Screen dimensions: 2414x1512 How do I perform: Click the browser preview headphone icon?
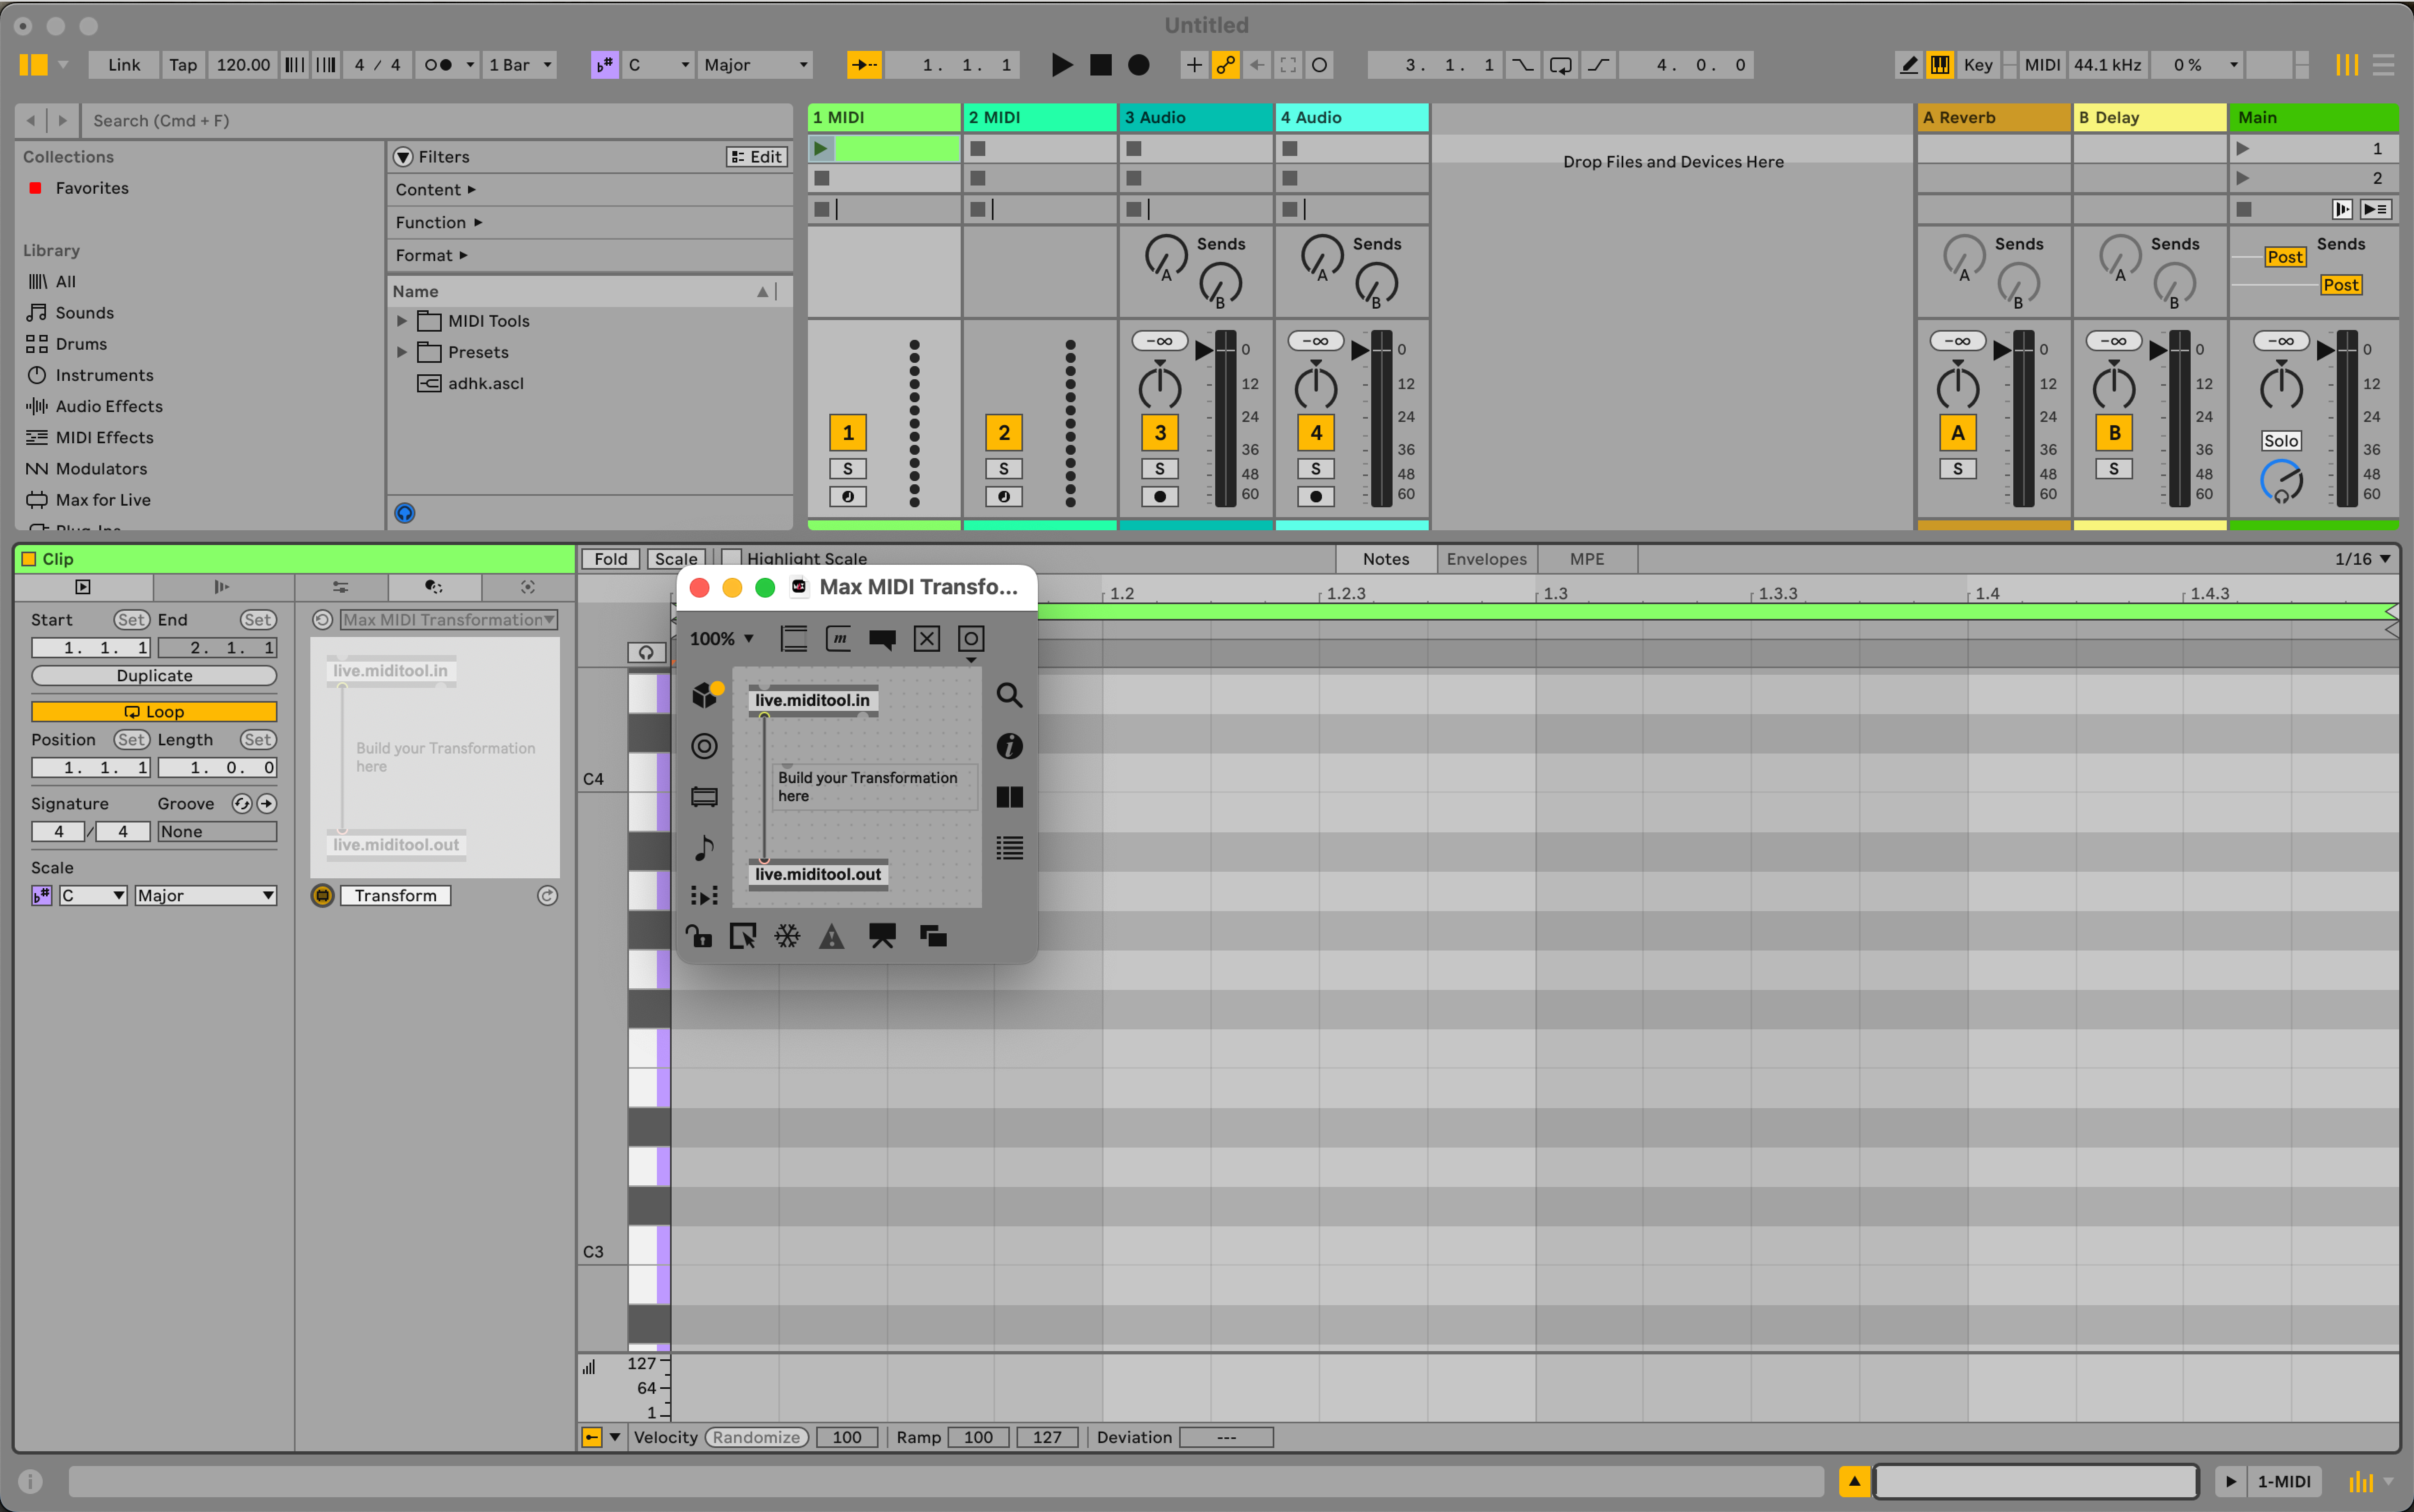click(404, 513)
